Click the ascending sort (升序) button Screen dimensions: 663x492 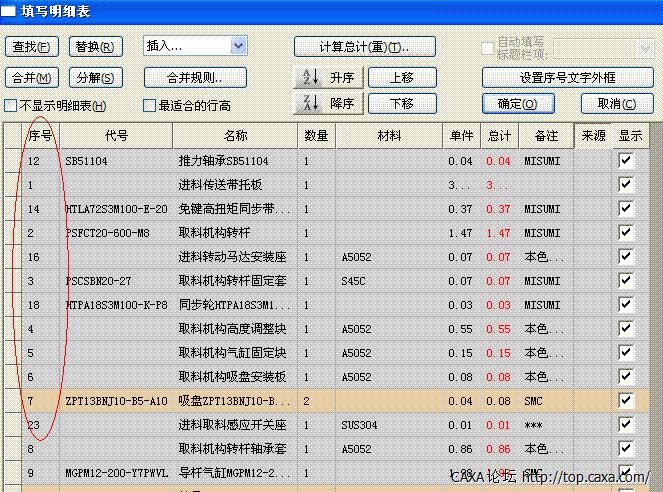[x=327, y=77]
